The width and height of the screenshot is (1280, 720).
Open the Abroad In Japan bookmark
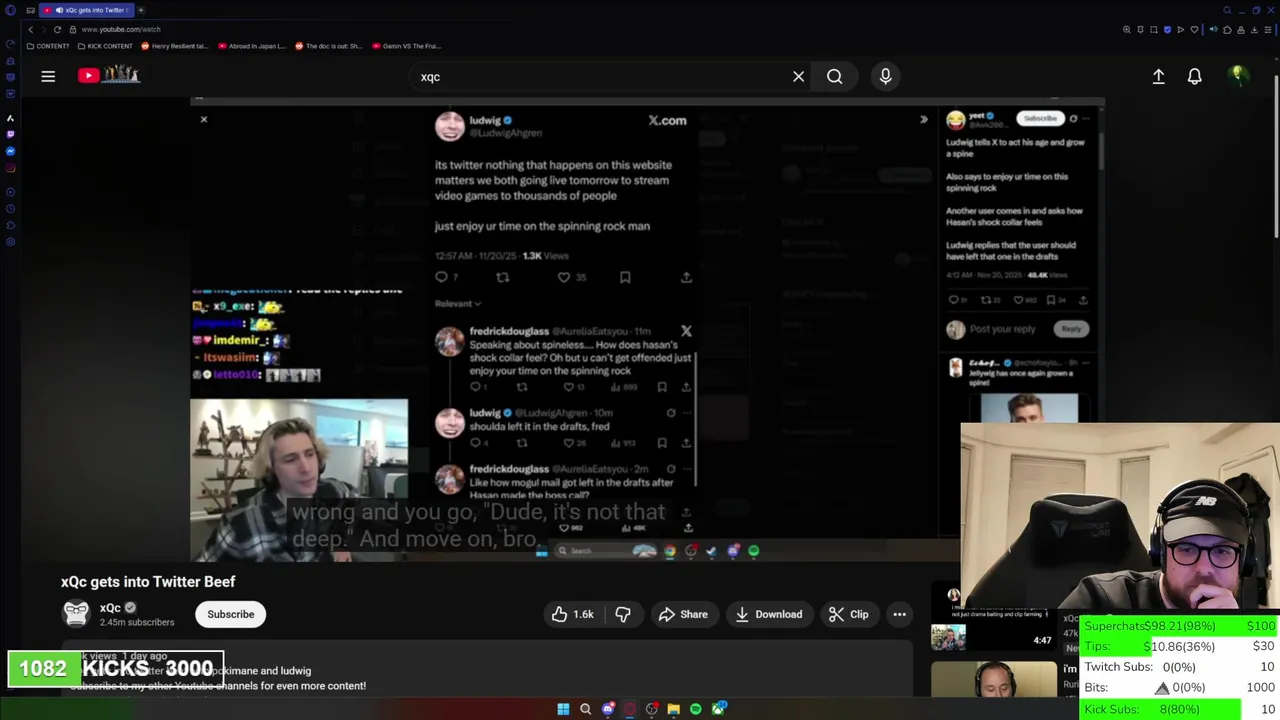pos(252,46)
